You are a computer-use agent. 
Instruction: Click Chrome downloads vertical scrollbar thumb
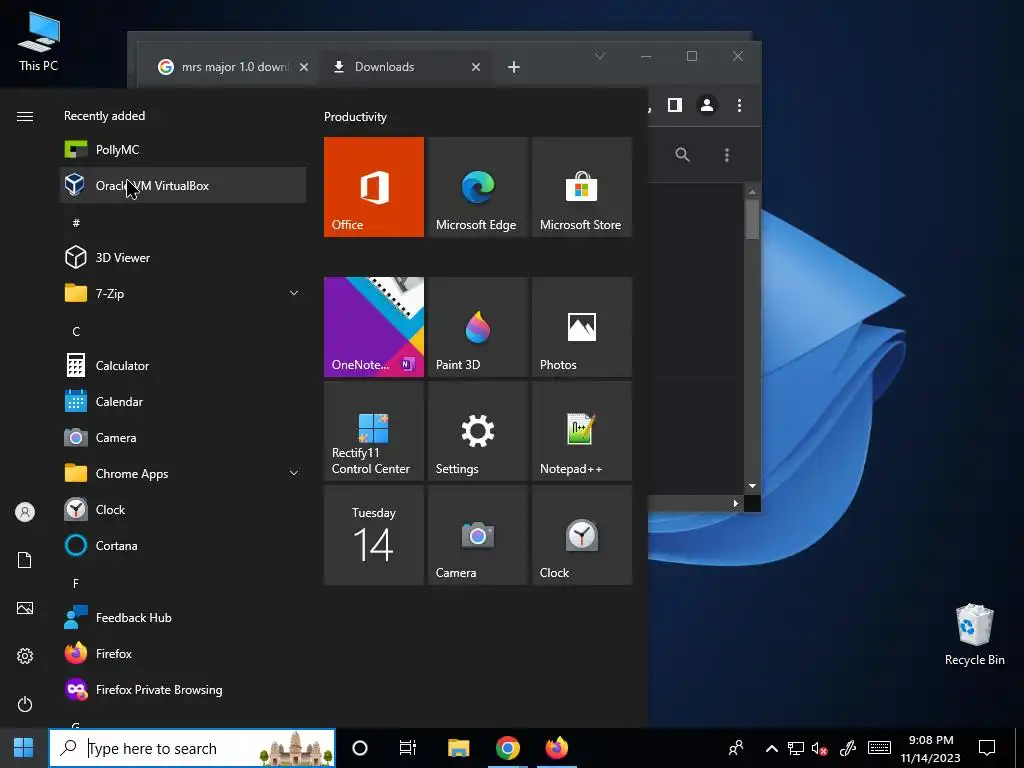tap(752, 219)
